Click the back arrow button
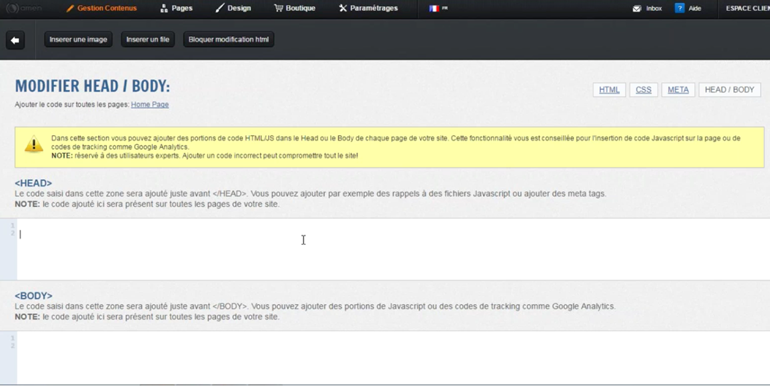Screen dimensions: 770x386 pos(15,40)
